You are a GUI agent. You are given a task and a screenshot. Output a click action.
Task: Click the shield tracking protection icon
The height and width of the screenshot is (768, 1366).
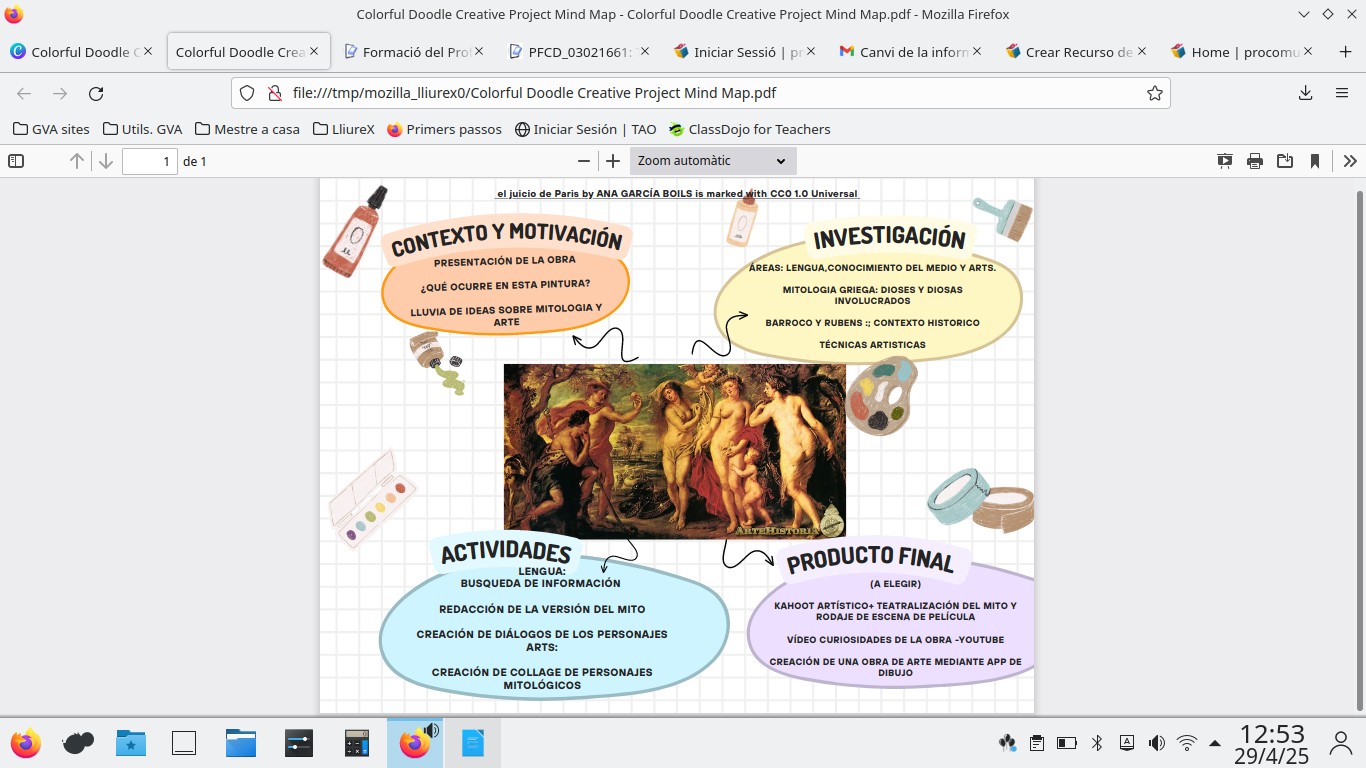coord(248,93)
